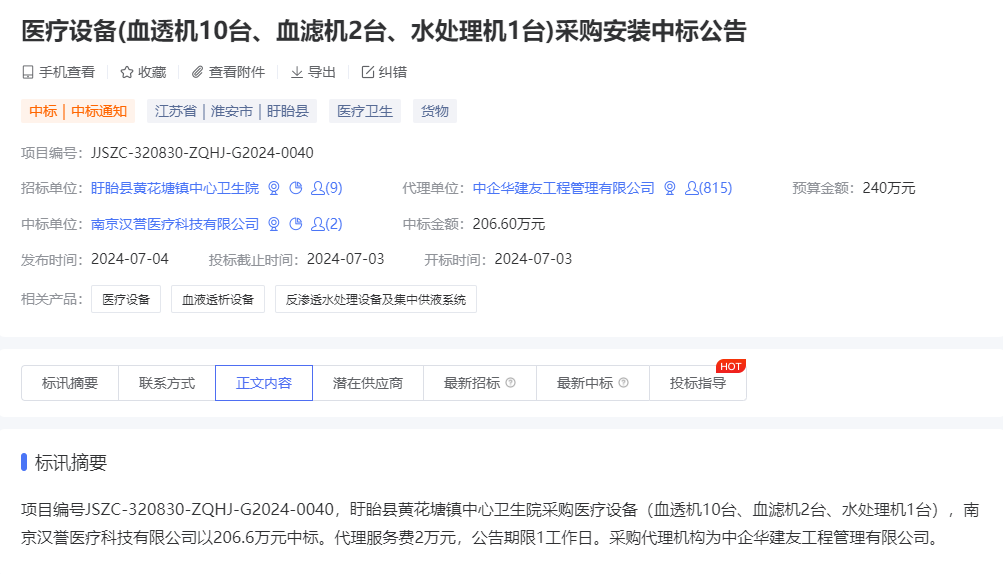Open contacts (9) icon for 盱眙县黄花塘镇中心卫生院
Image resolution: width=1003 pixels, height=574 pixels.
pyautogui.click(x=326, y=188)
